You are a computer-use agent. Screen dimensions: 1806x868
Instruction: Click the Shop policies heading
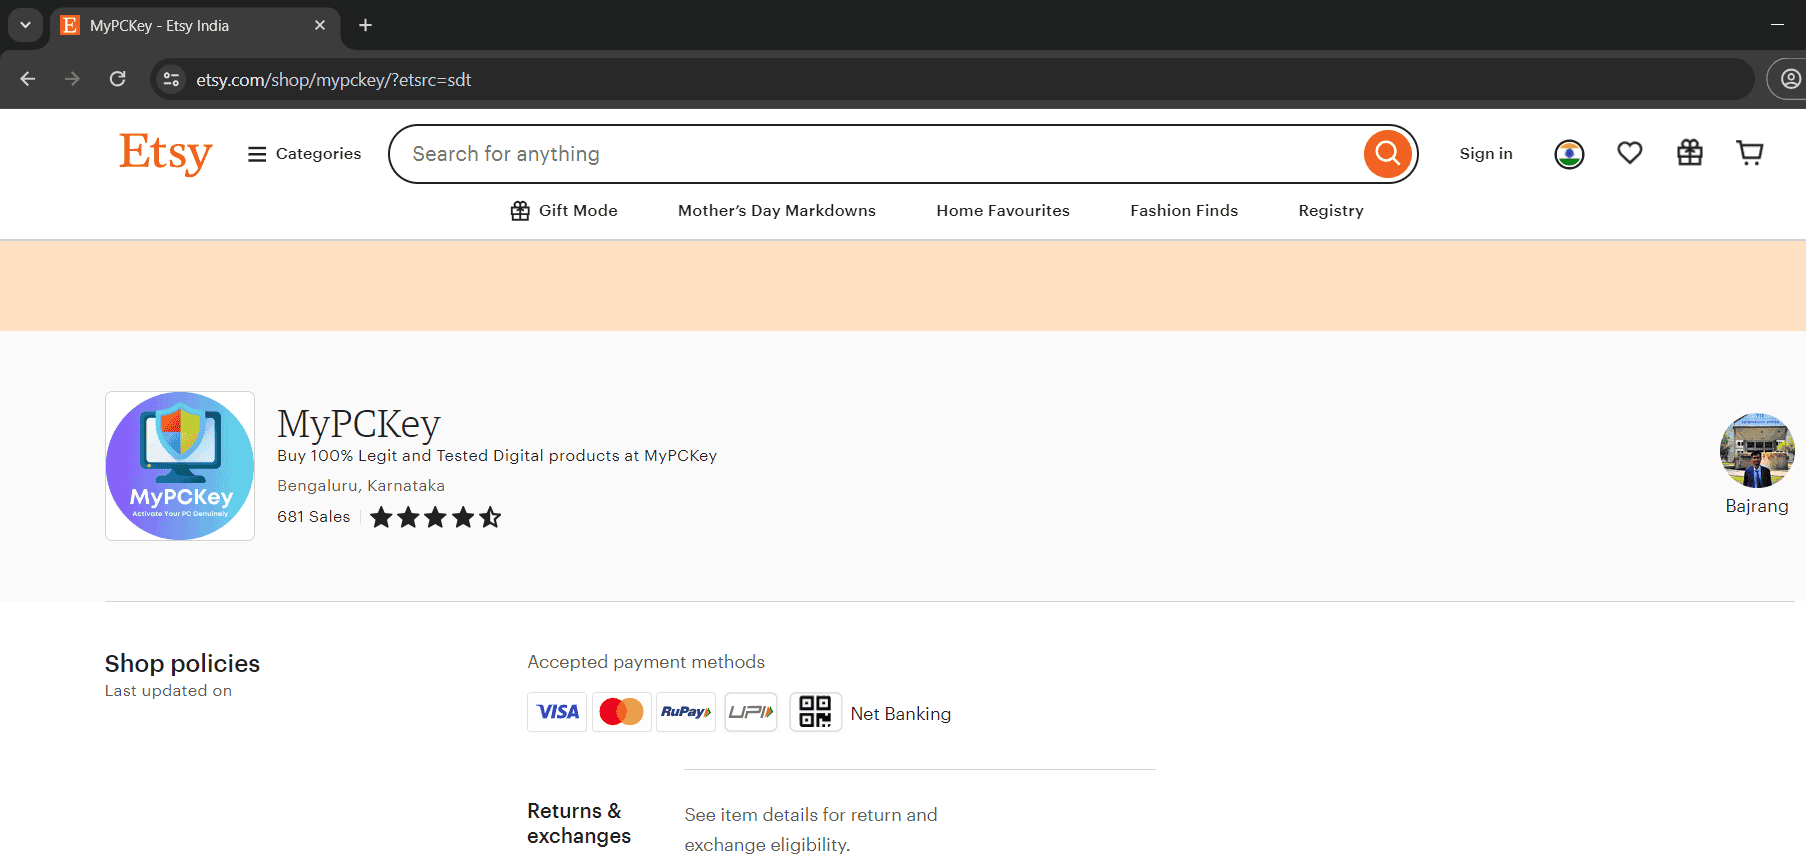[182, 664]
